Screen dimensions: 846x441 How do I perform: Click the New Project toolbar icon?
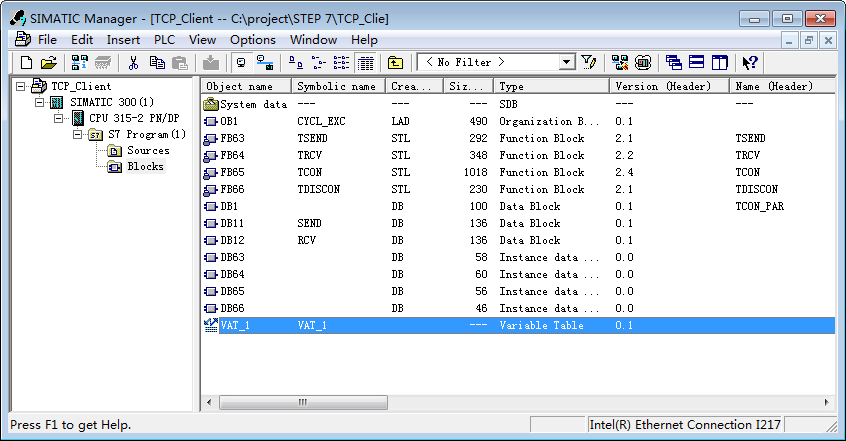(26, 63)
